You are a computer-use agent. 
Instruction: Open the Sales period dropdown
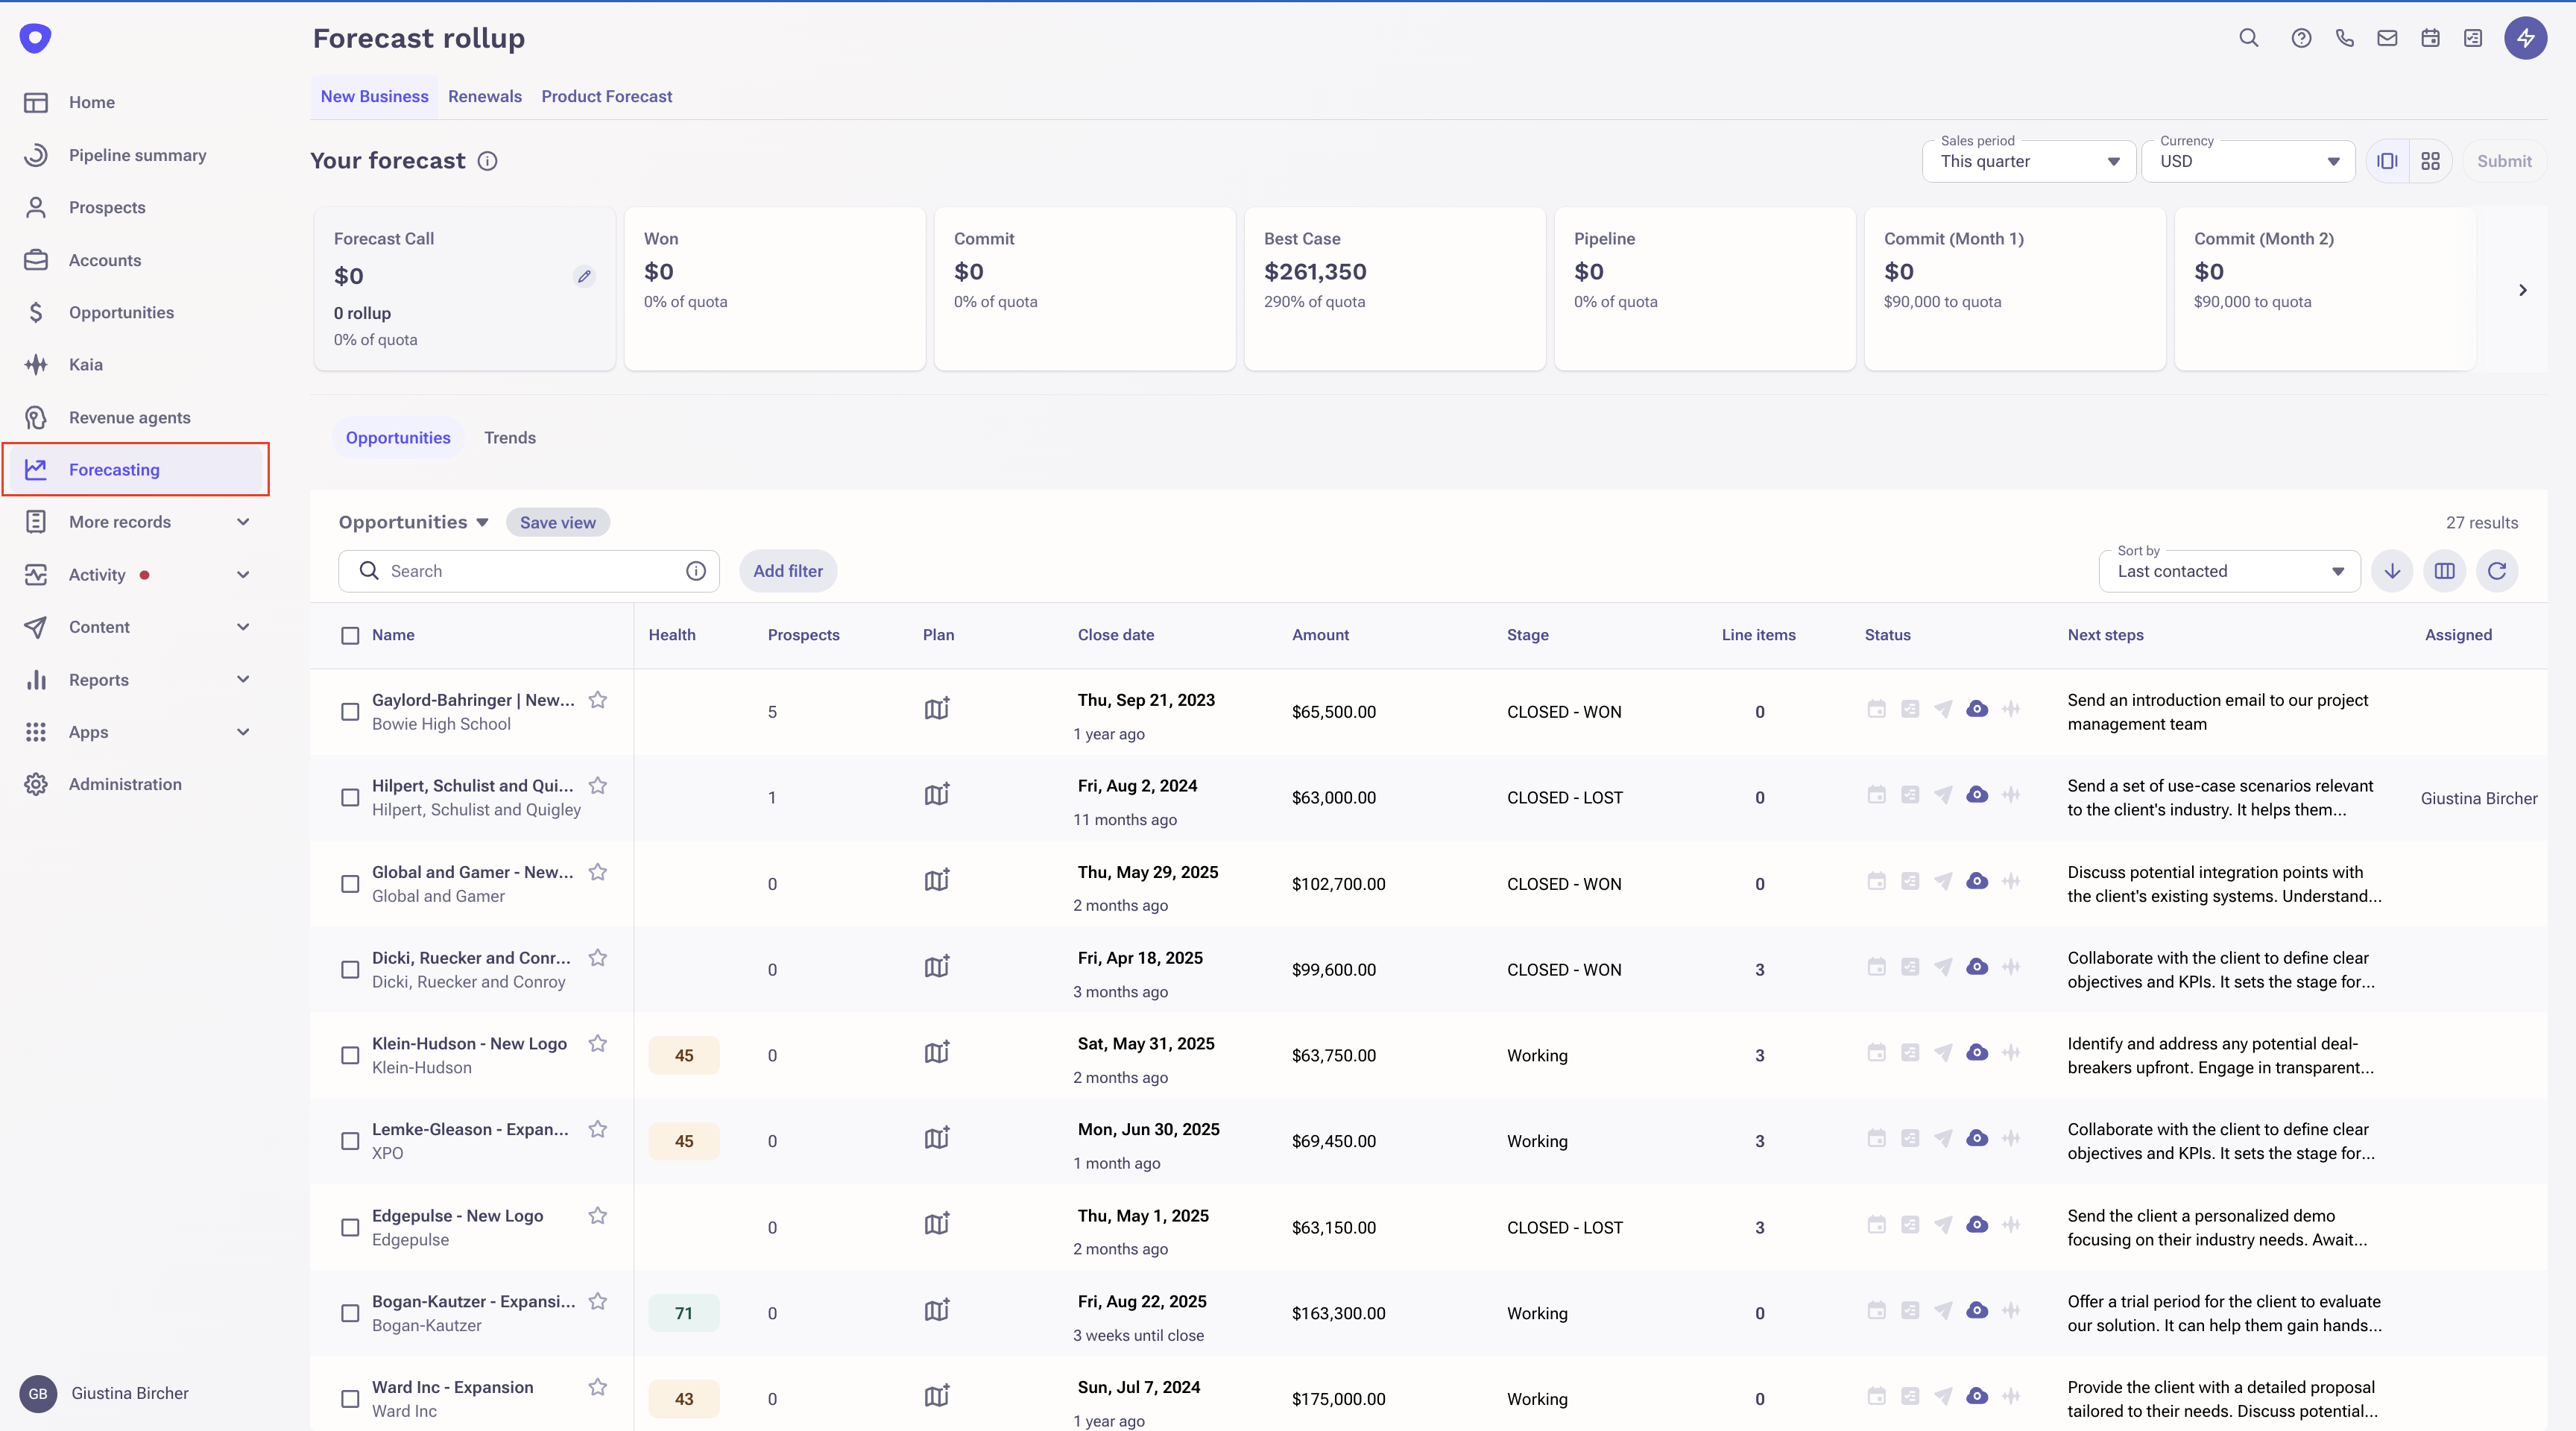coord(2028,161)
